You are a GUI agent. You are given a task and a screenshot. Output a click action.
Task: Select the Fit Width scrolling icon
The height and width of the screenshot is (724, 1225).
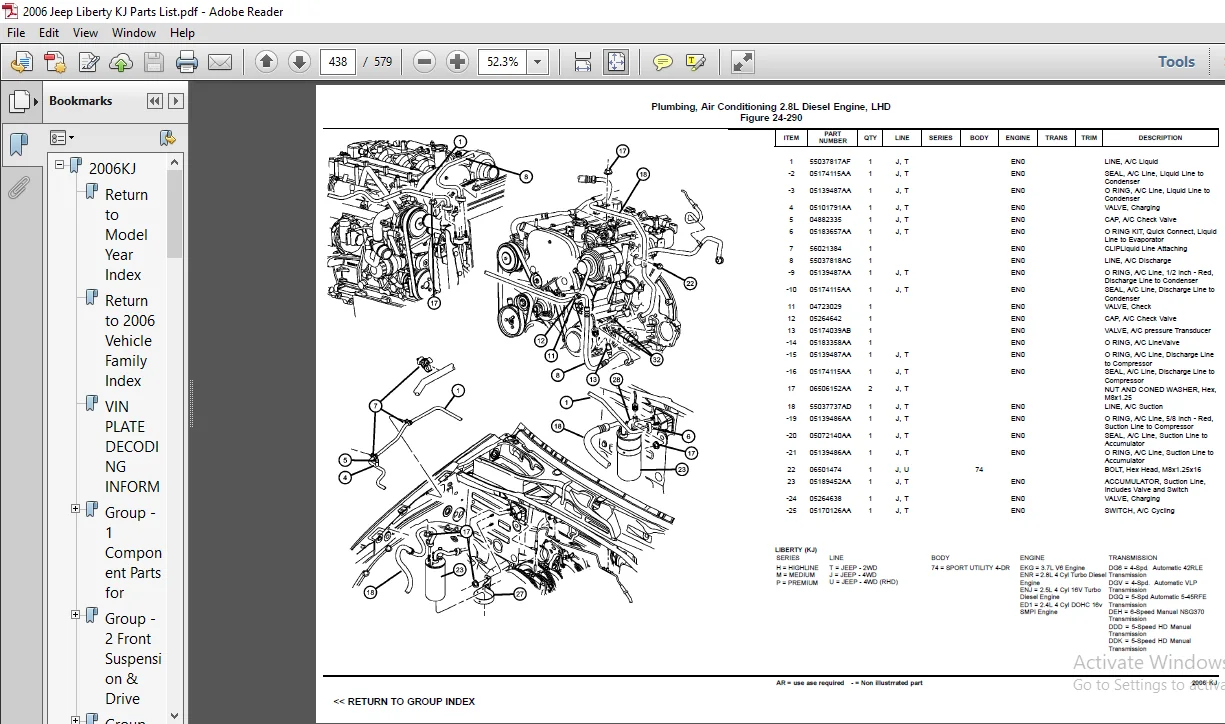pos(583,62)
